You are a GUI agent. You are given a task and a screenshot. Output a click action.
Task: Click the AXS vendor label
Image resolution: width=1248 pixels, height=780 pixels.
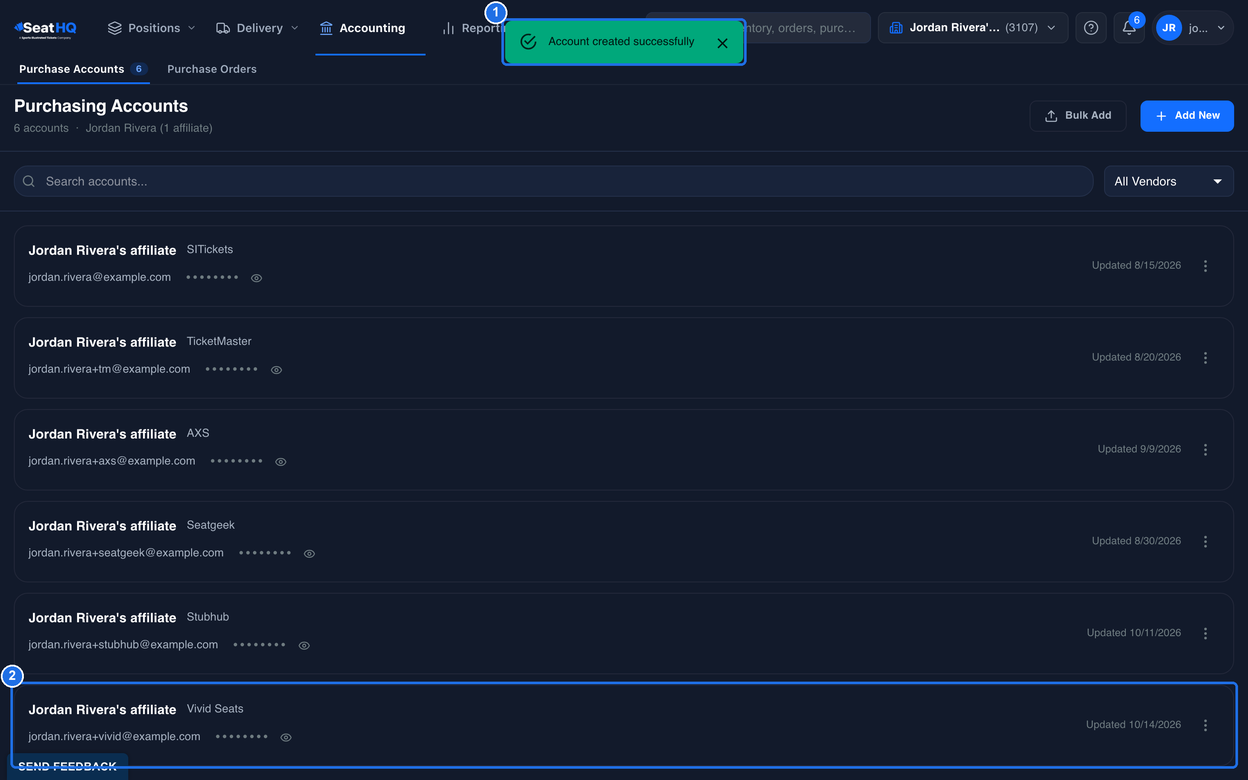click(x=198, y=434)
